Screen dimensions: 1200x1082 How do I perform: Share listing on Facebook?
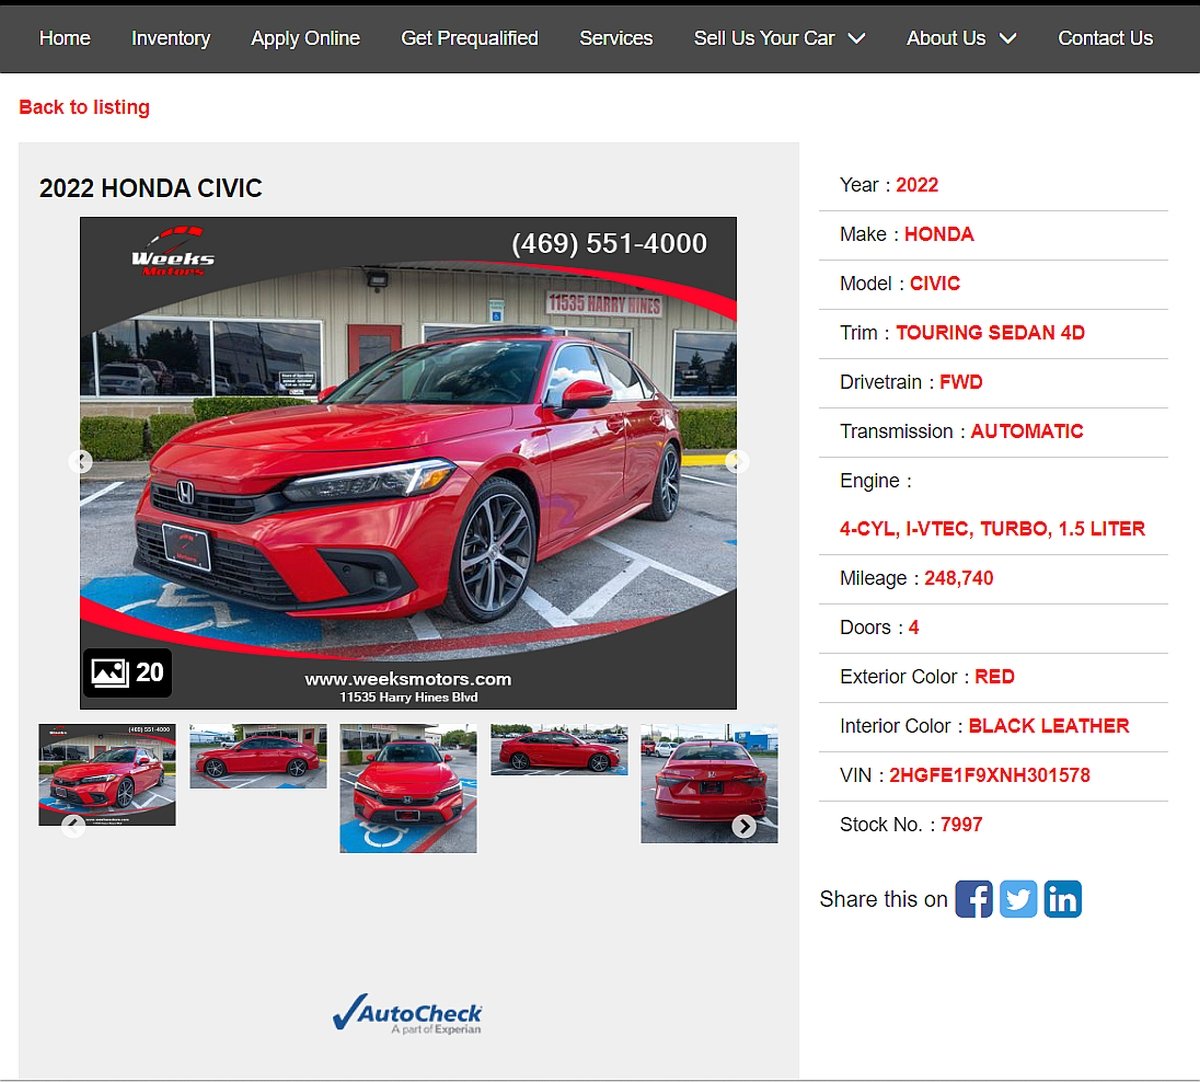tap(974, 899)
